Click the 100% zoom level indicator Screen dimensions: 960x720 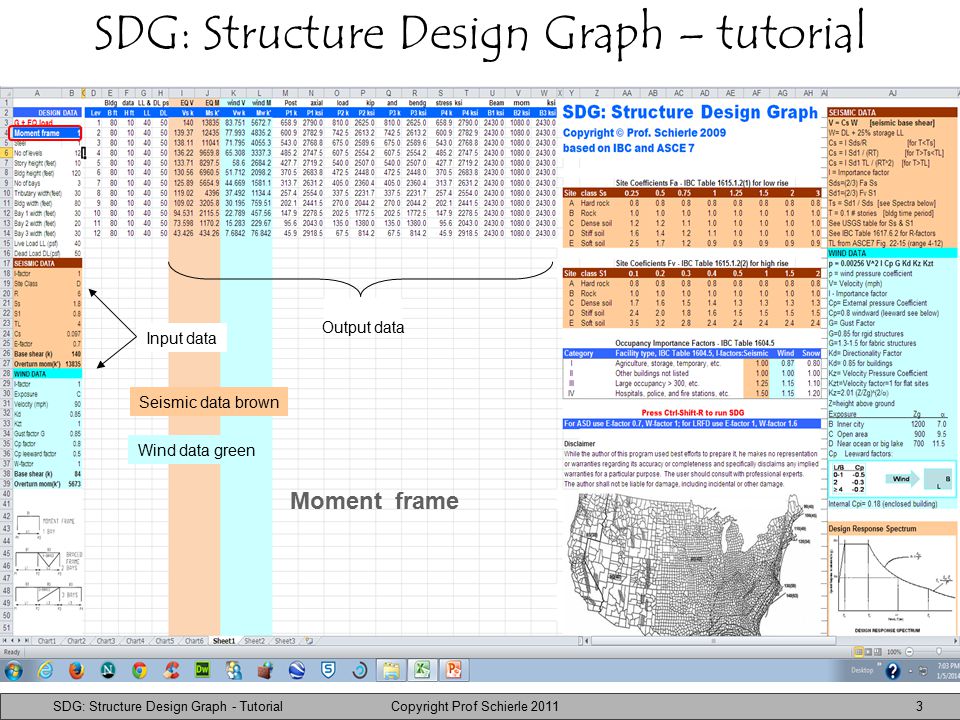pos(894,652)
